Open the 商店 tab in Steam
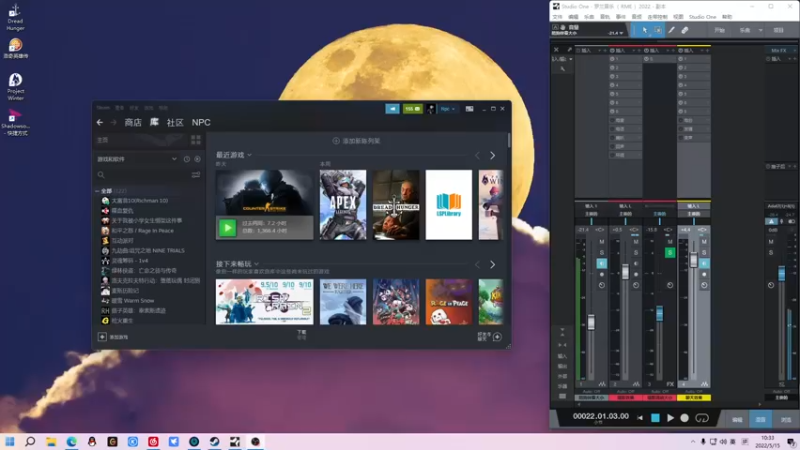 click(x=133, y=122)
